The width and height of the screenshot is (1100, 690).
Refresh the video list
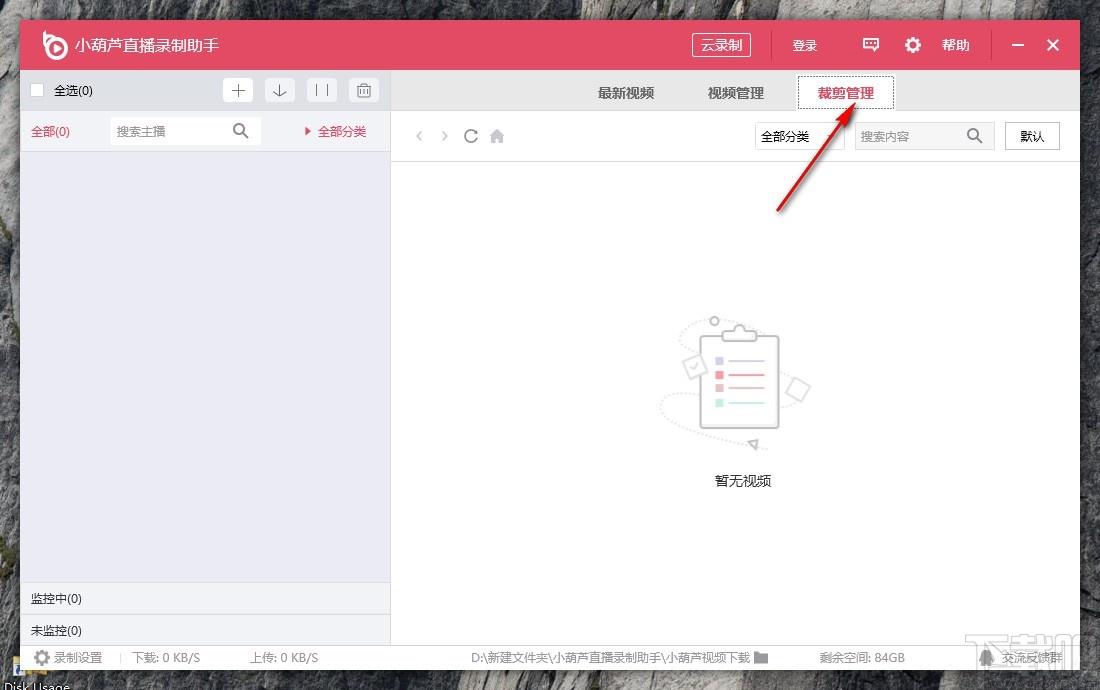point(471,136)
